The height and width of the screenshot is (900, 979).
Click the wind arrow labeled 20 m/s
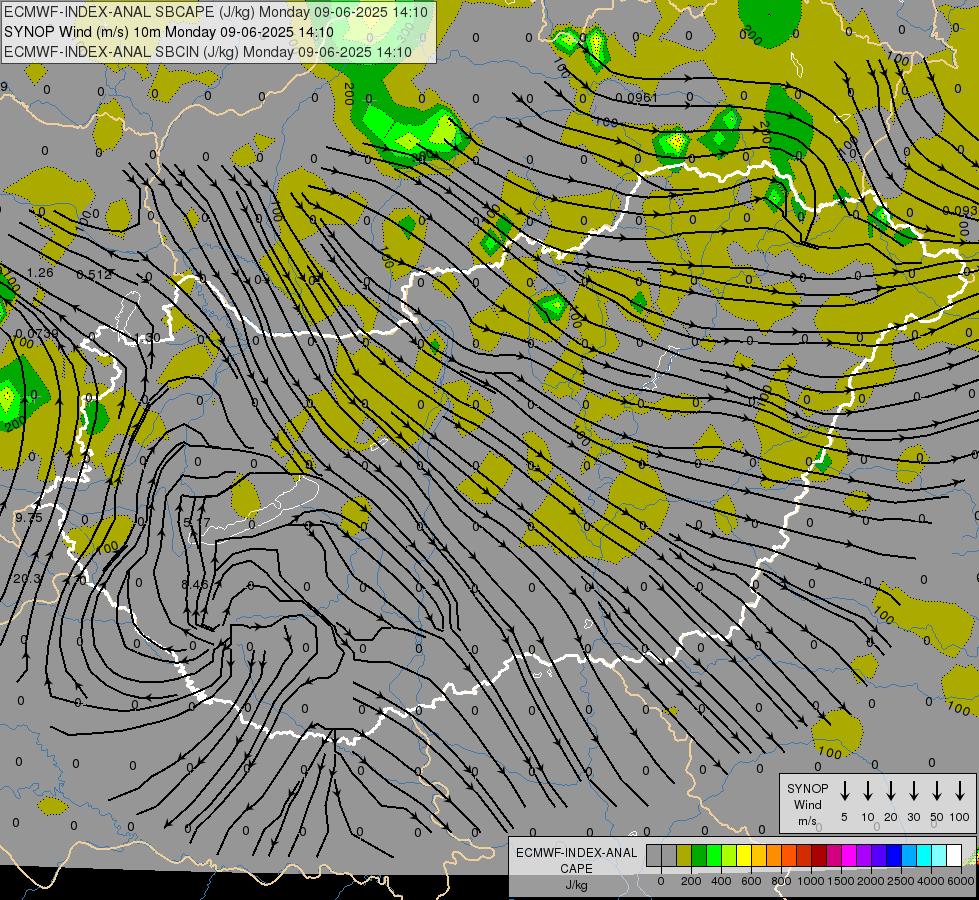click(890, 790)
